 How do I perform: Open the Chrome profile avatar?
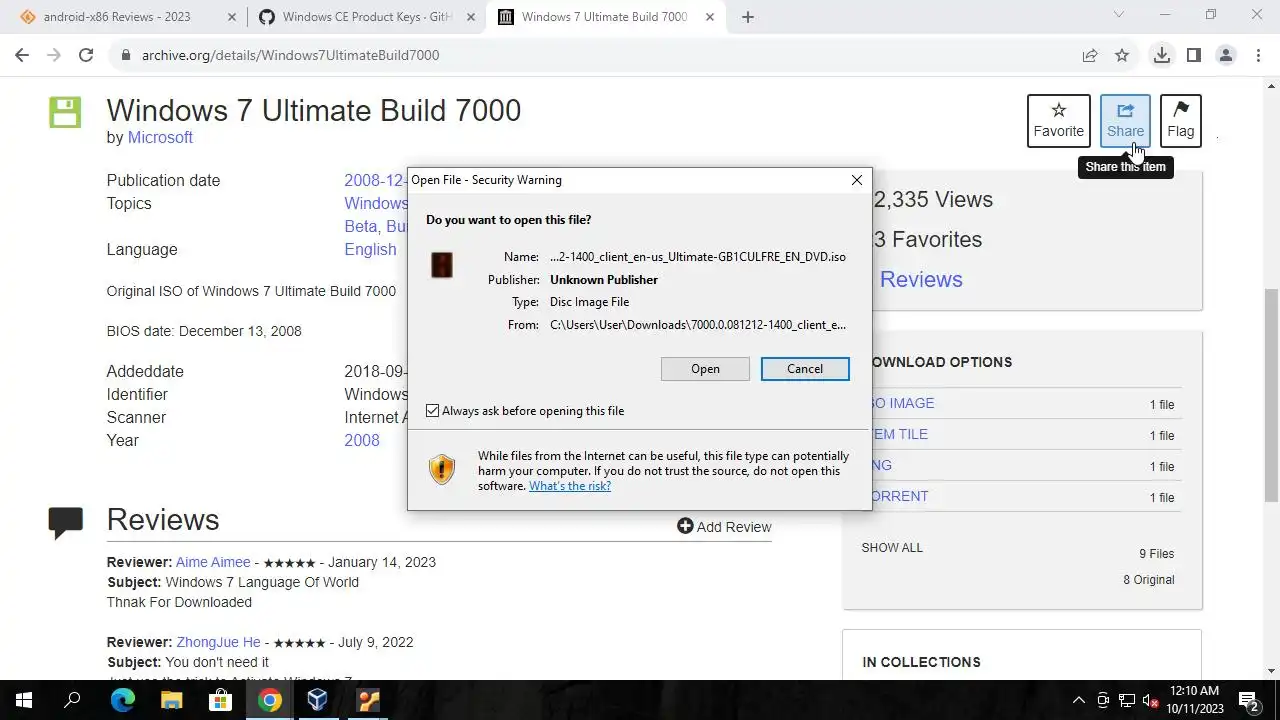pyautogui.click(x=1225, y=55)
